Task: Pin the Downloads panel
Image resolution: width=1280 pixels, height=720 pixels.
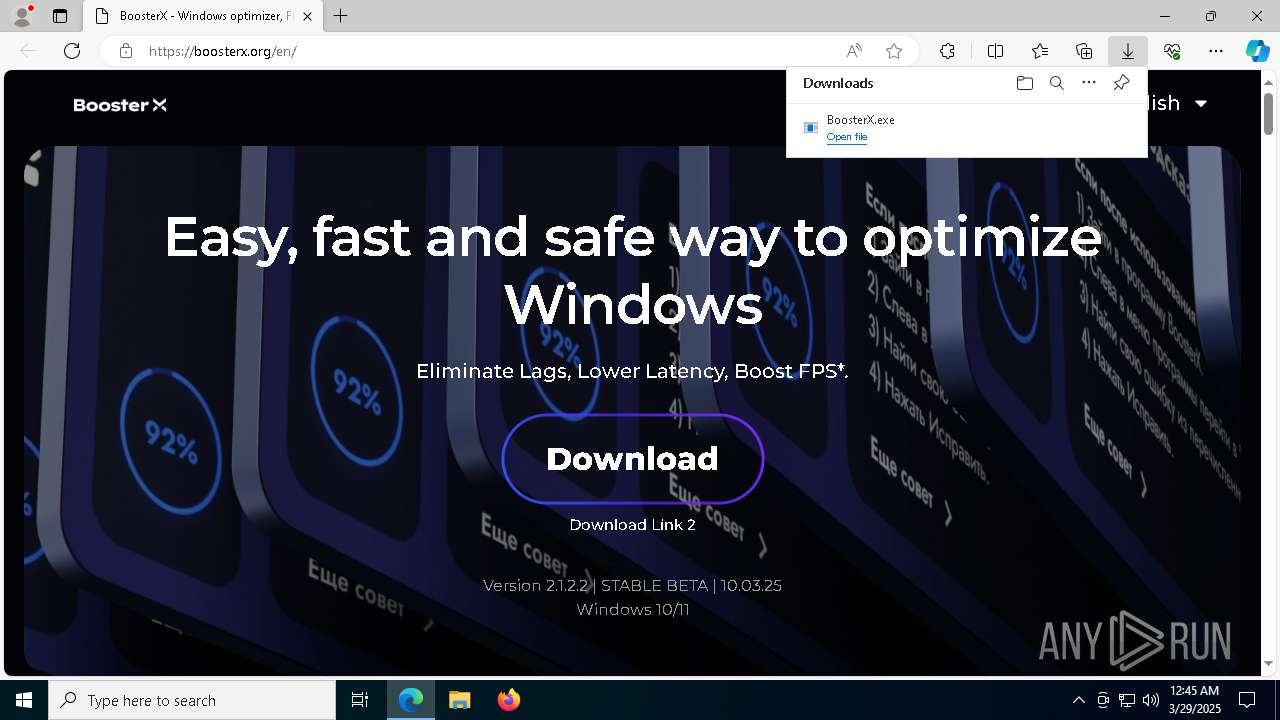Action: [x=1121, y=83]
